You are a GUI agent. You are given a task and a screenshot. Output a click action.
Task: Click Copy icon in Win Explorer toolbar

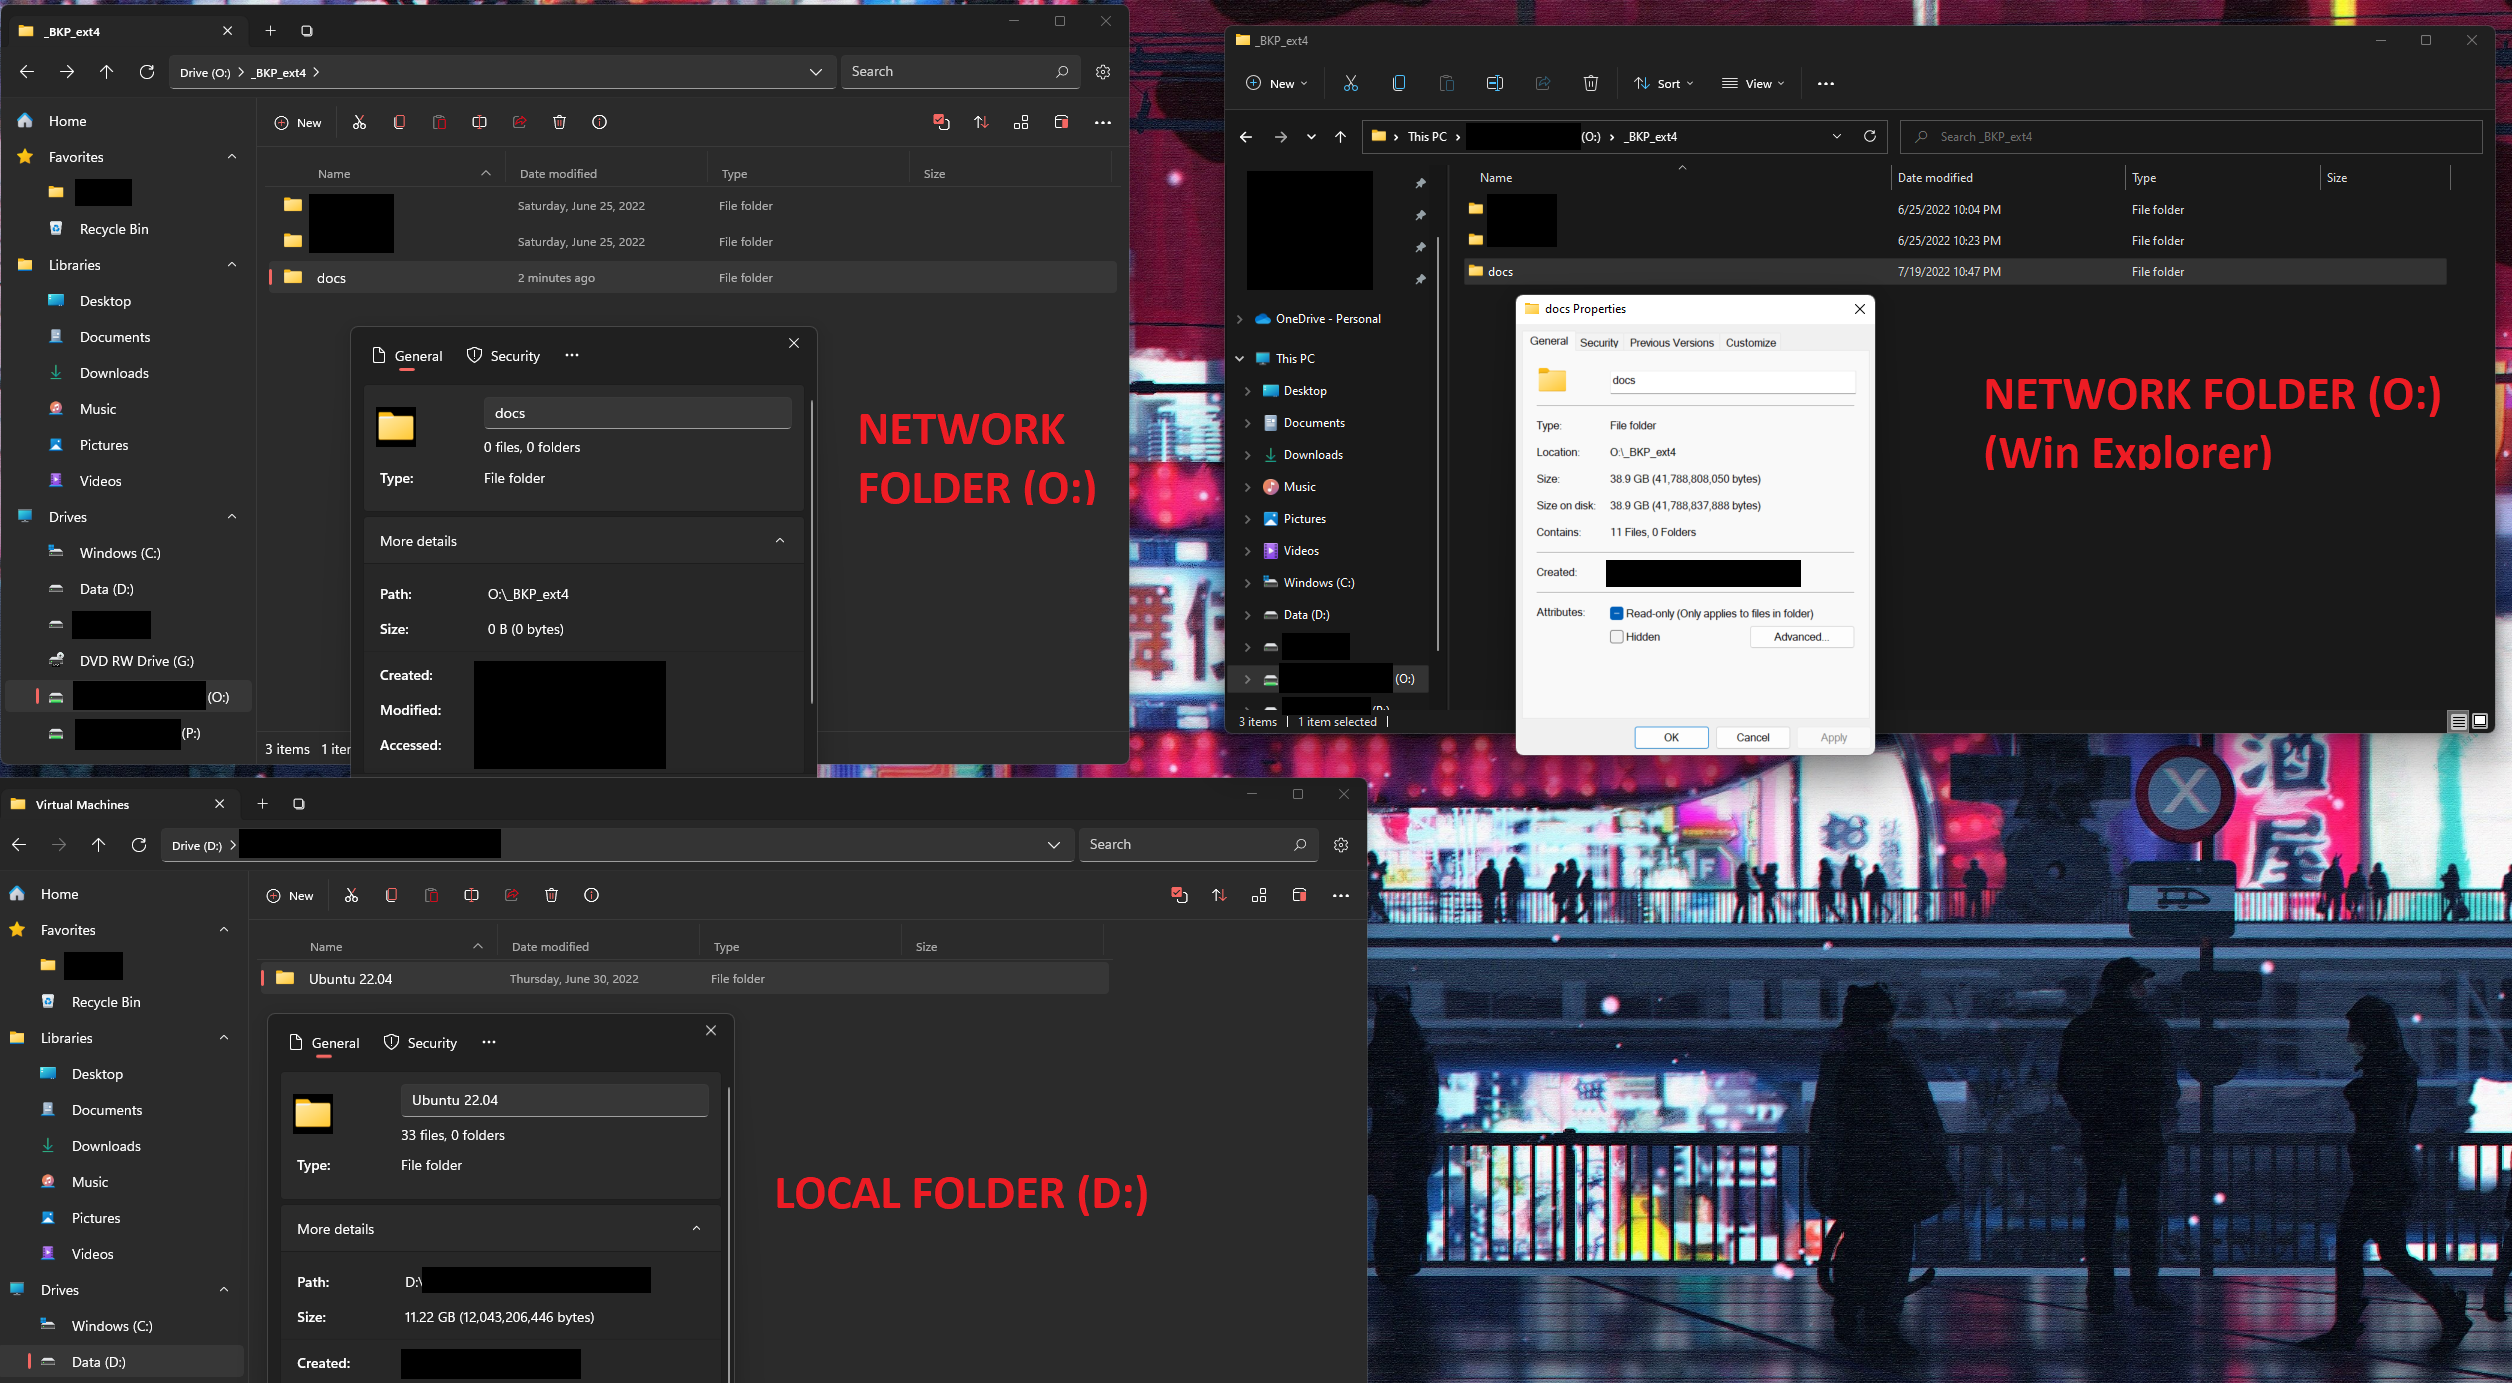tap(1398, 83)
